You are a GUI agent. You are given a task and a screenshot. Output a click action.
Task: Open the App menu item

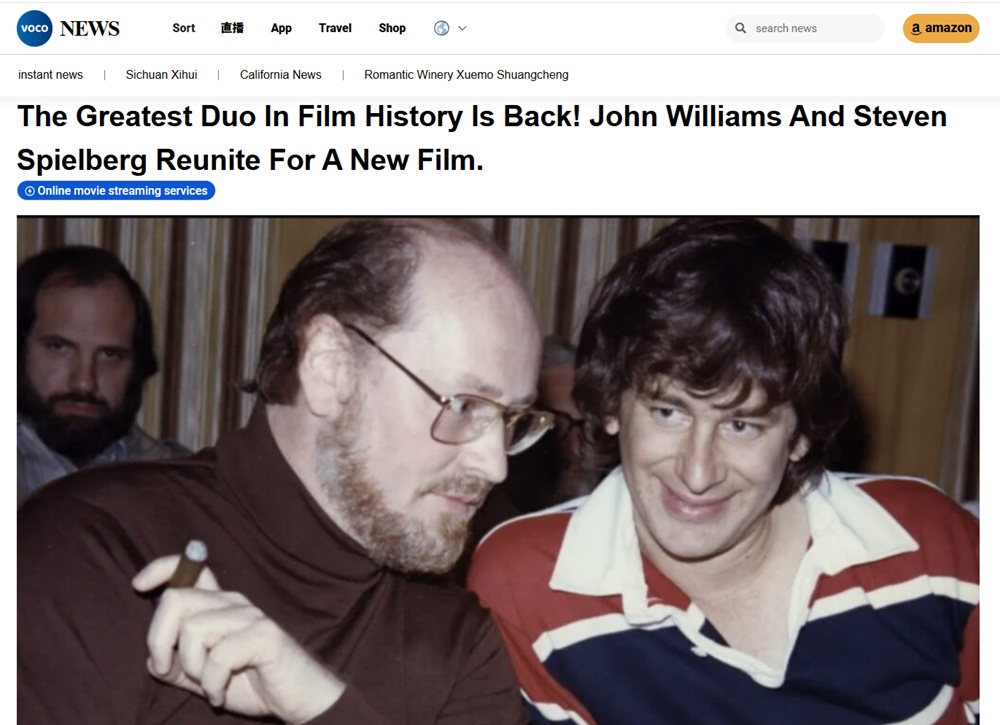pos(281,28)
